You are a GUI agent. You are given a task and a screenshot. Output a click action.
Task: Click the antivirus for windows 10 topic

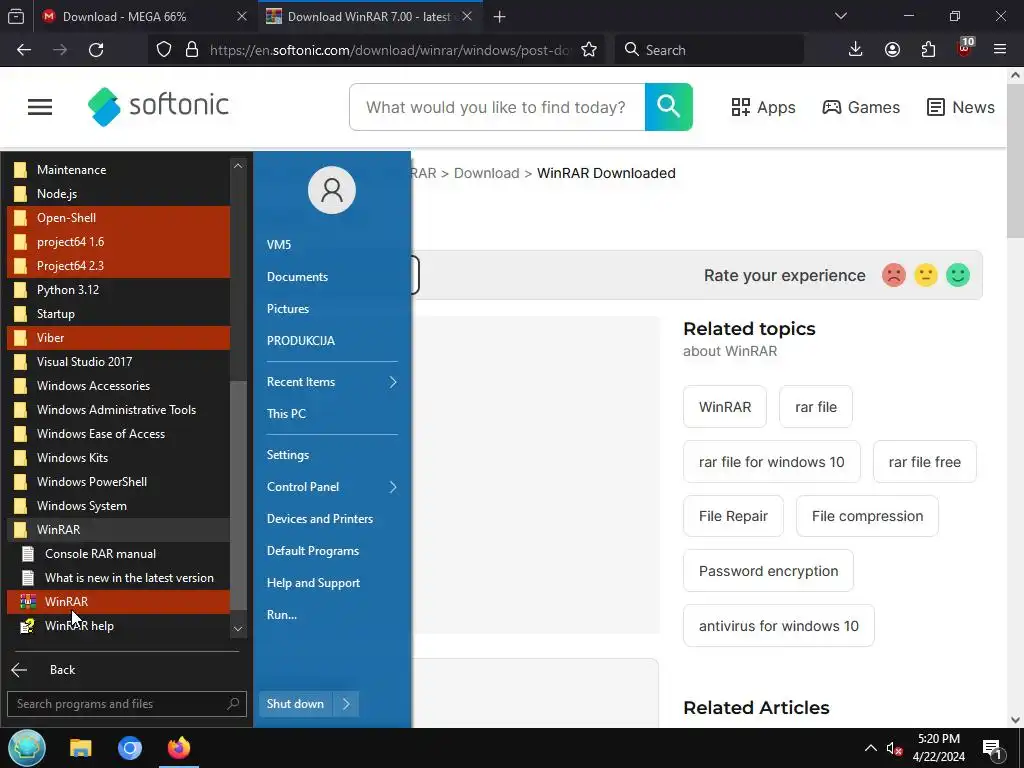click(x=778, y=626)
